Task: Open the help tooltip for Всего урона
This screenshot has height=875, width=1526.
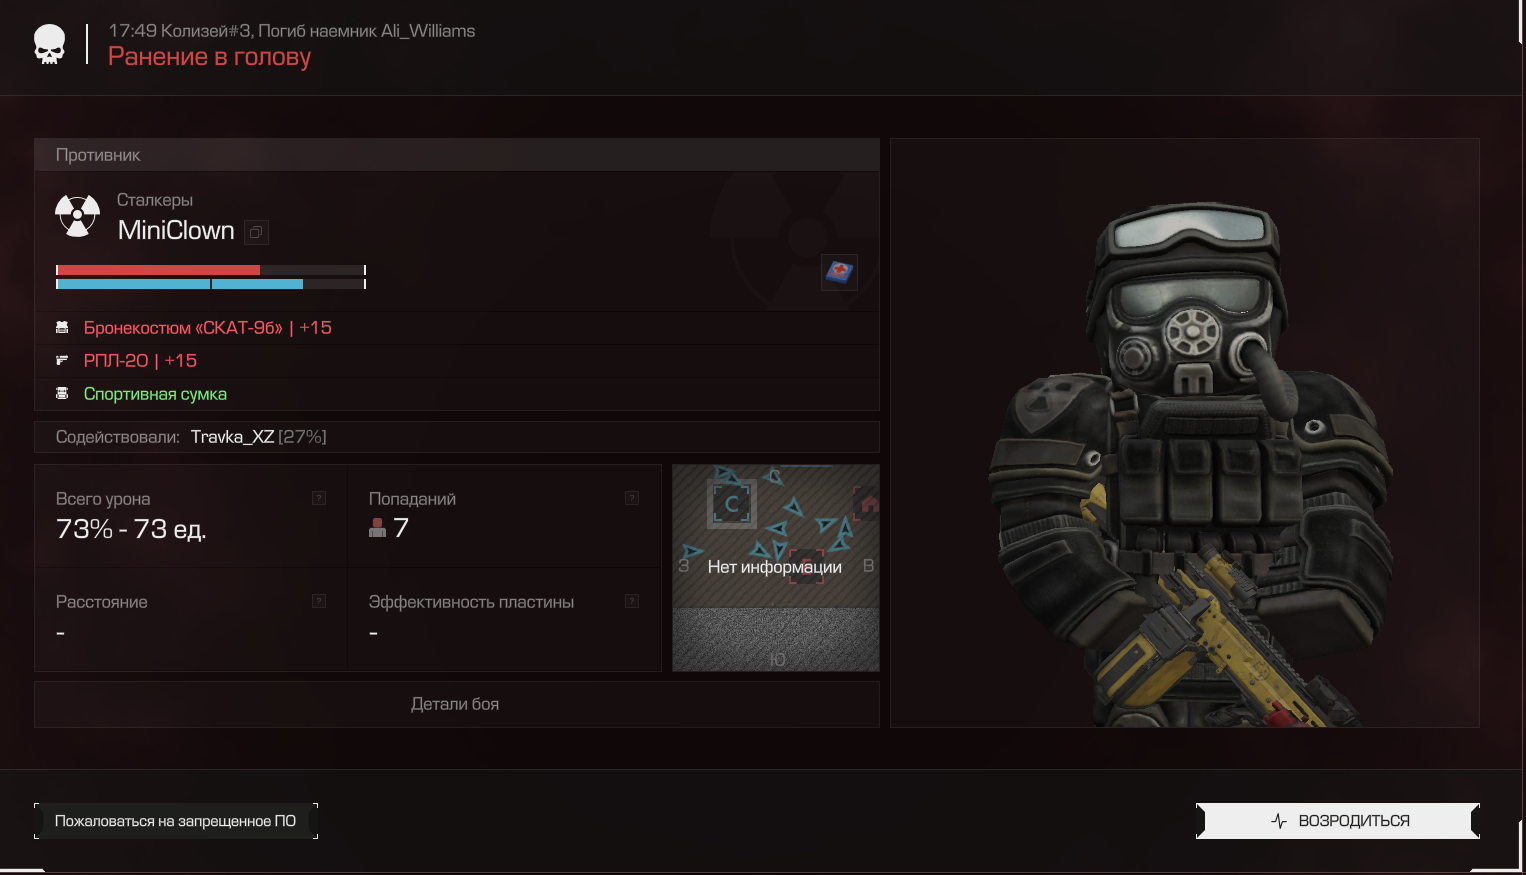Action: (319, 498)
